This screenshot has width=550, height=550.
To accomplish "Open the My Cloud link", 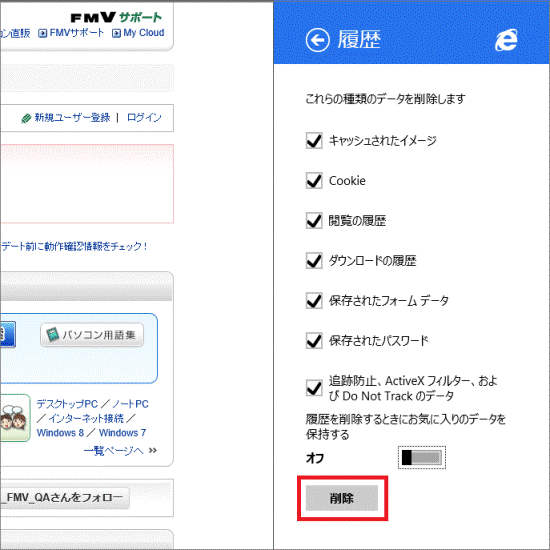I will 144,33.
